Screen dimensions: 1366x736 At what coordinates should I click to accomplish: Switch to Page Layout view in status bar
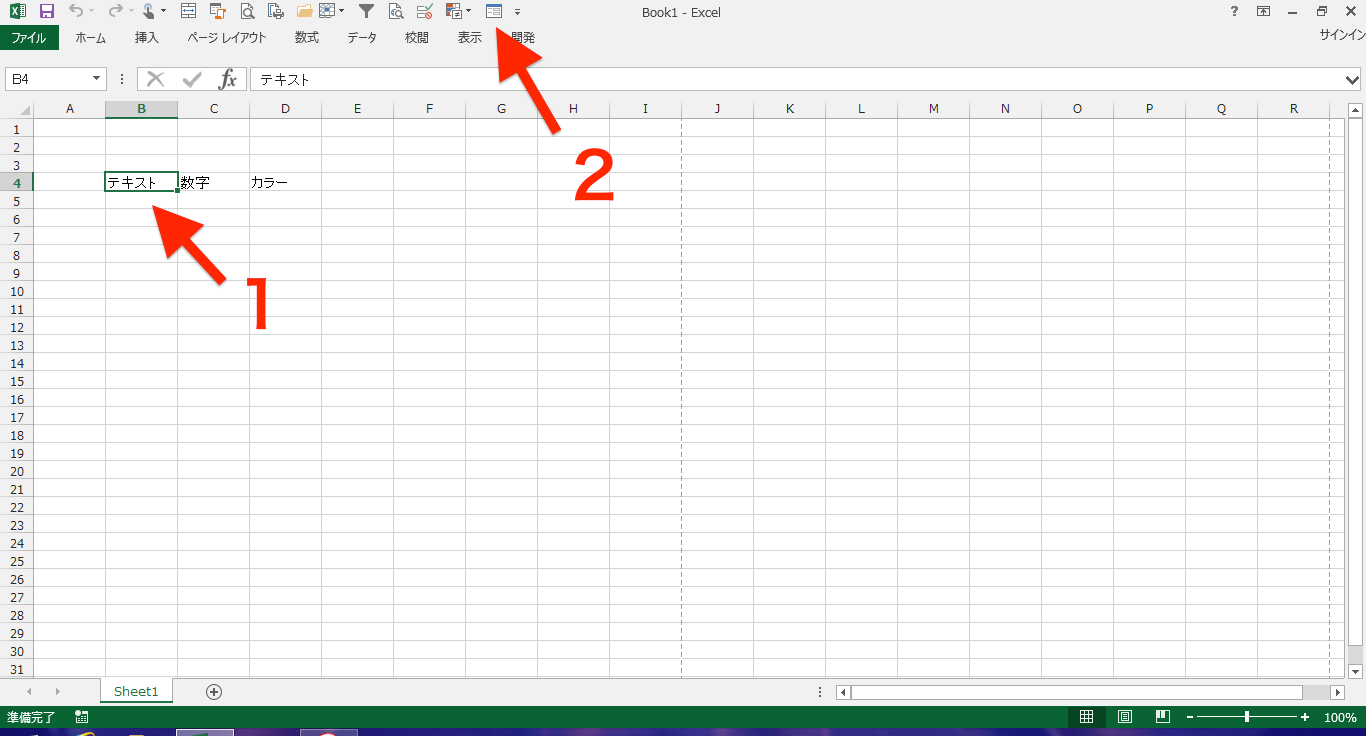[x=1125, y=717]
